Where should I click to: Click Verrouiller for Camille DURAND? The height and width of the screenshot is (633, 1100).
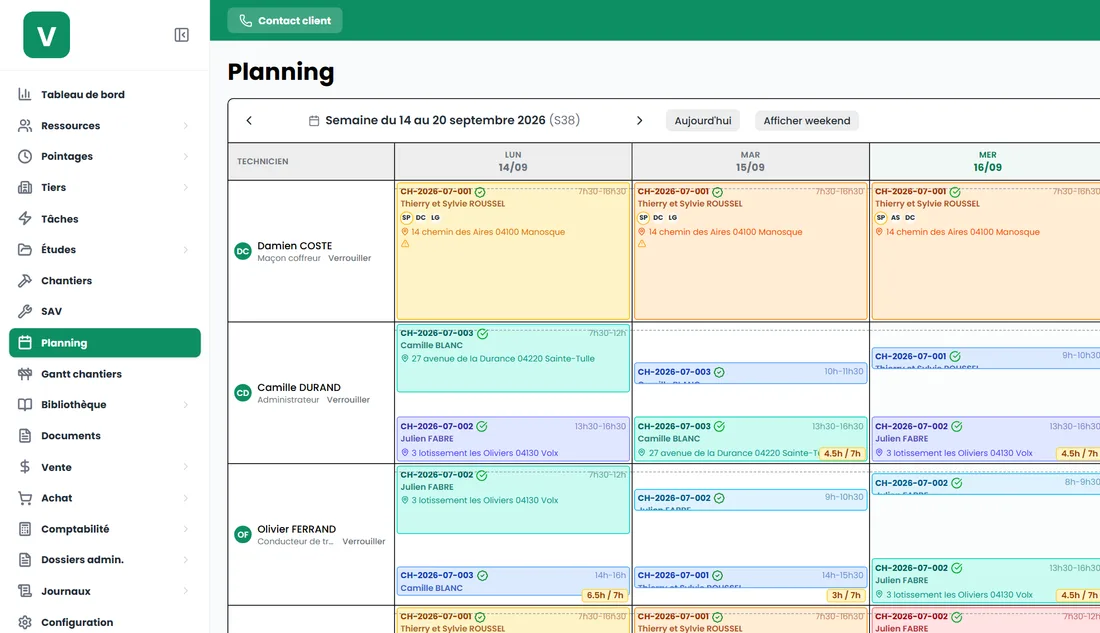pyautogui.click(x=348, y=400)
